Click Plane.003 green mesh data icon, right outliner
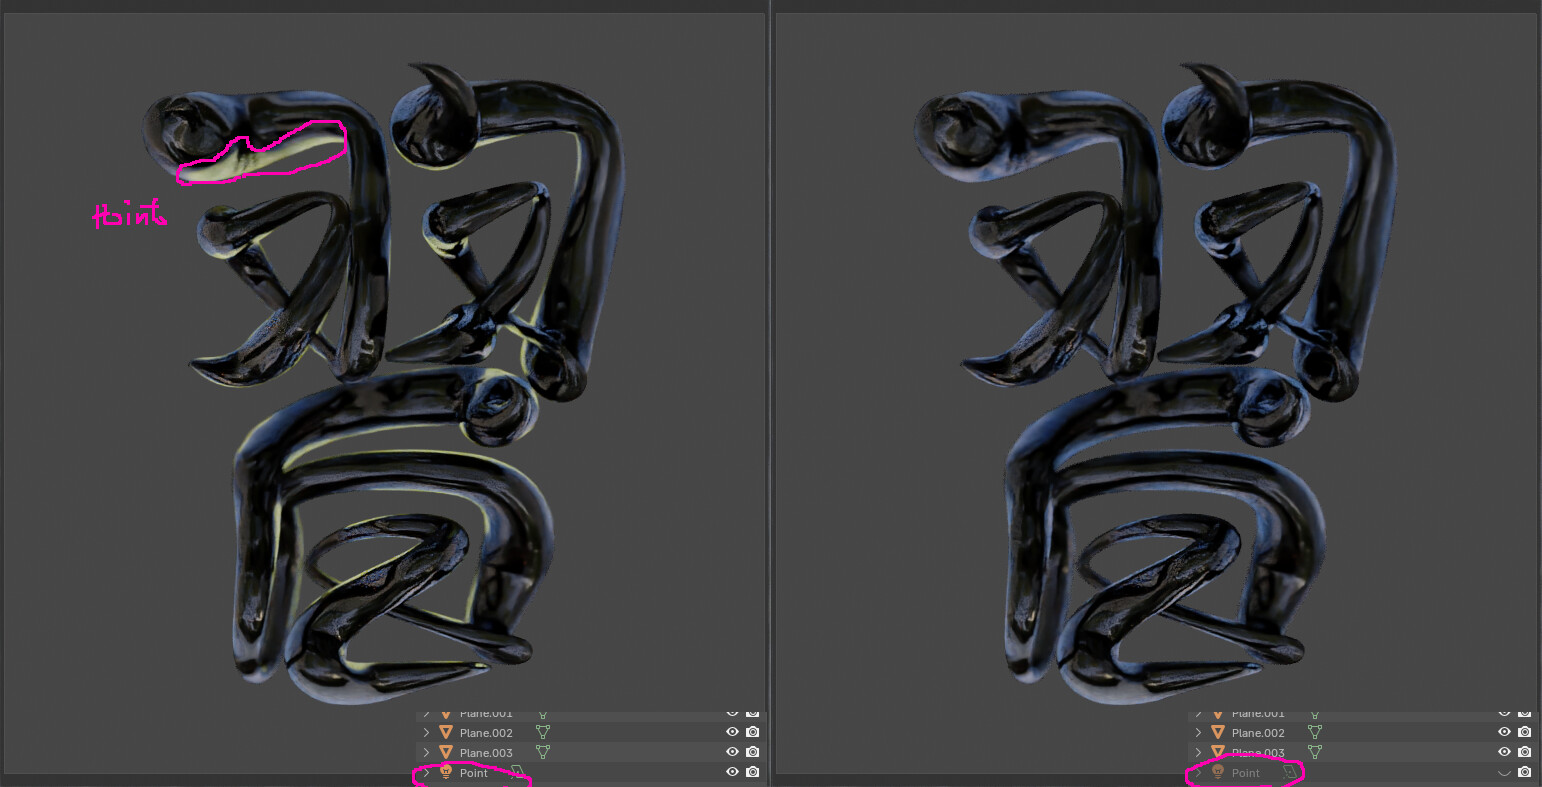The image size is (1542, 787). pyautogui.click(x=1315, y=752)
